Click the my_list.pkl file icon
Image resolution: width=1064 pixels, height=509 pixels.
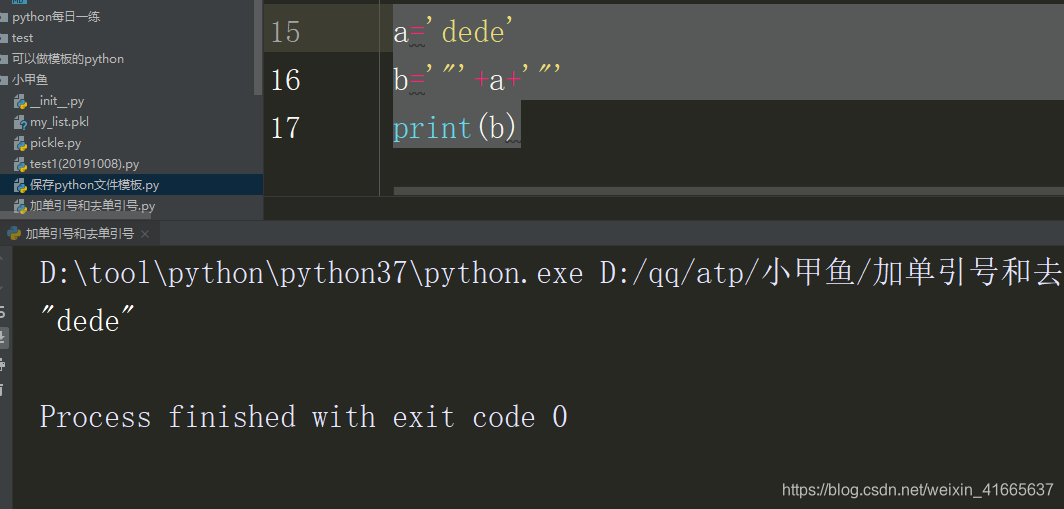20,123
